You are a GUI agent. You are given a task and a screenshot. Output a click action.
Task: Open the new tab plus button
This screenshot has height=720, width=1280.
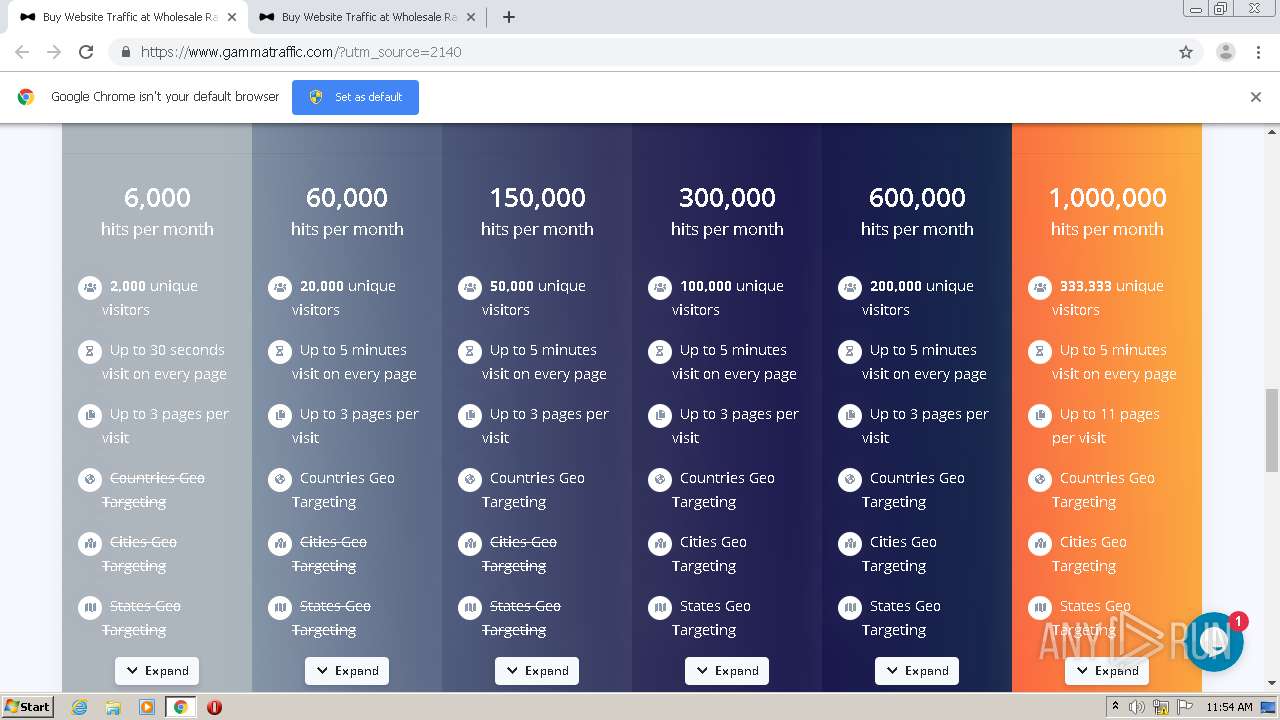point(508,17)
